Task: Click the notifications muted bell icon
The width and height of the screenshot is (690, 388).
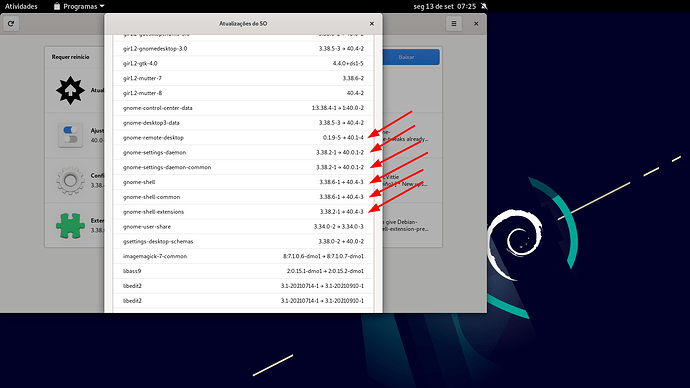Action: (x=484, y=6)
